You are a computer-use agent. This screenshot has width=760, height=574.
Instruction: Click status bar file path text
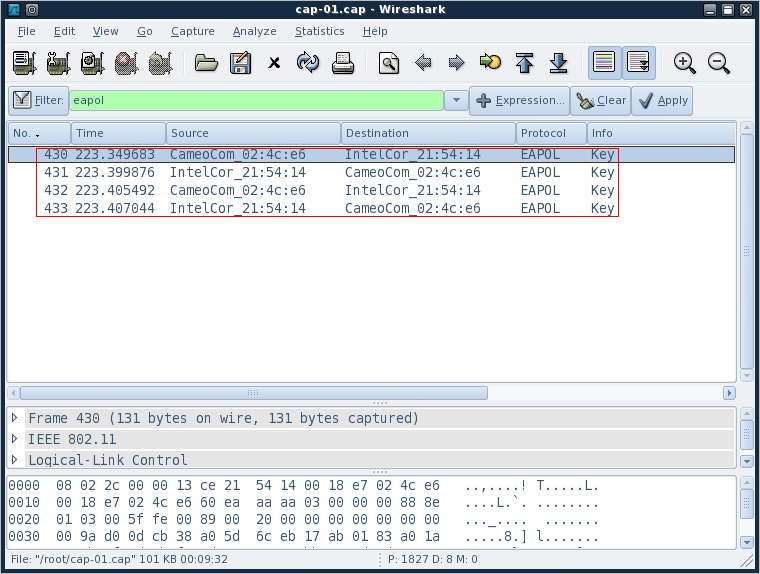point(119,559)
